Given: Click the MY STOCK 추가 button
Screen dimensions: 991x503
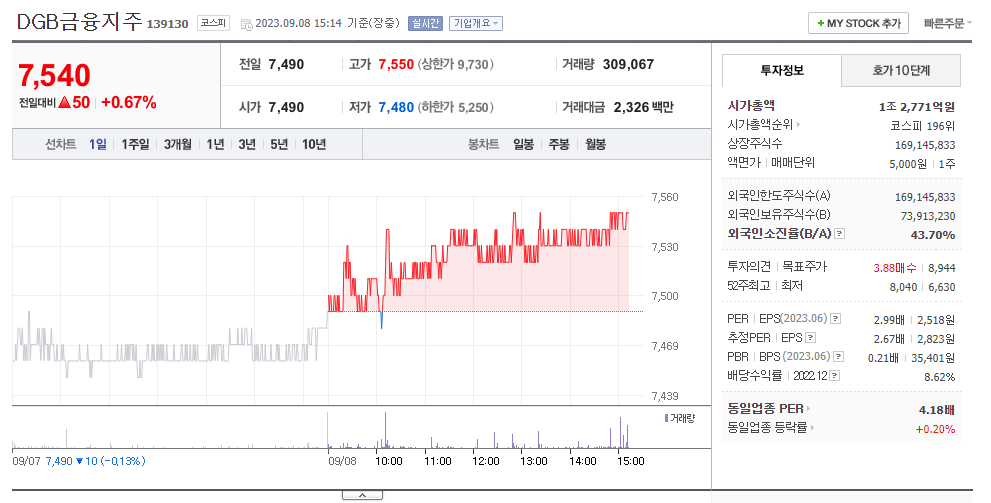Looking at the screenshot, I should click(858, 23).
